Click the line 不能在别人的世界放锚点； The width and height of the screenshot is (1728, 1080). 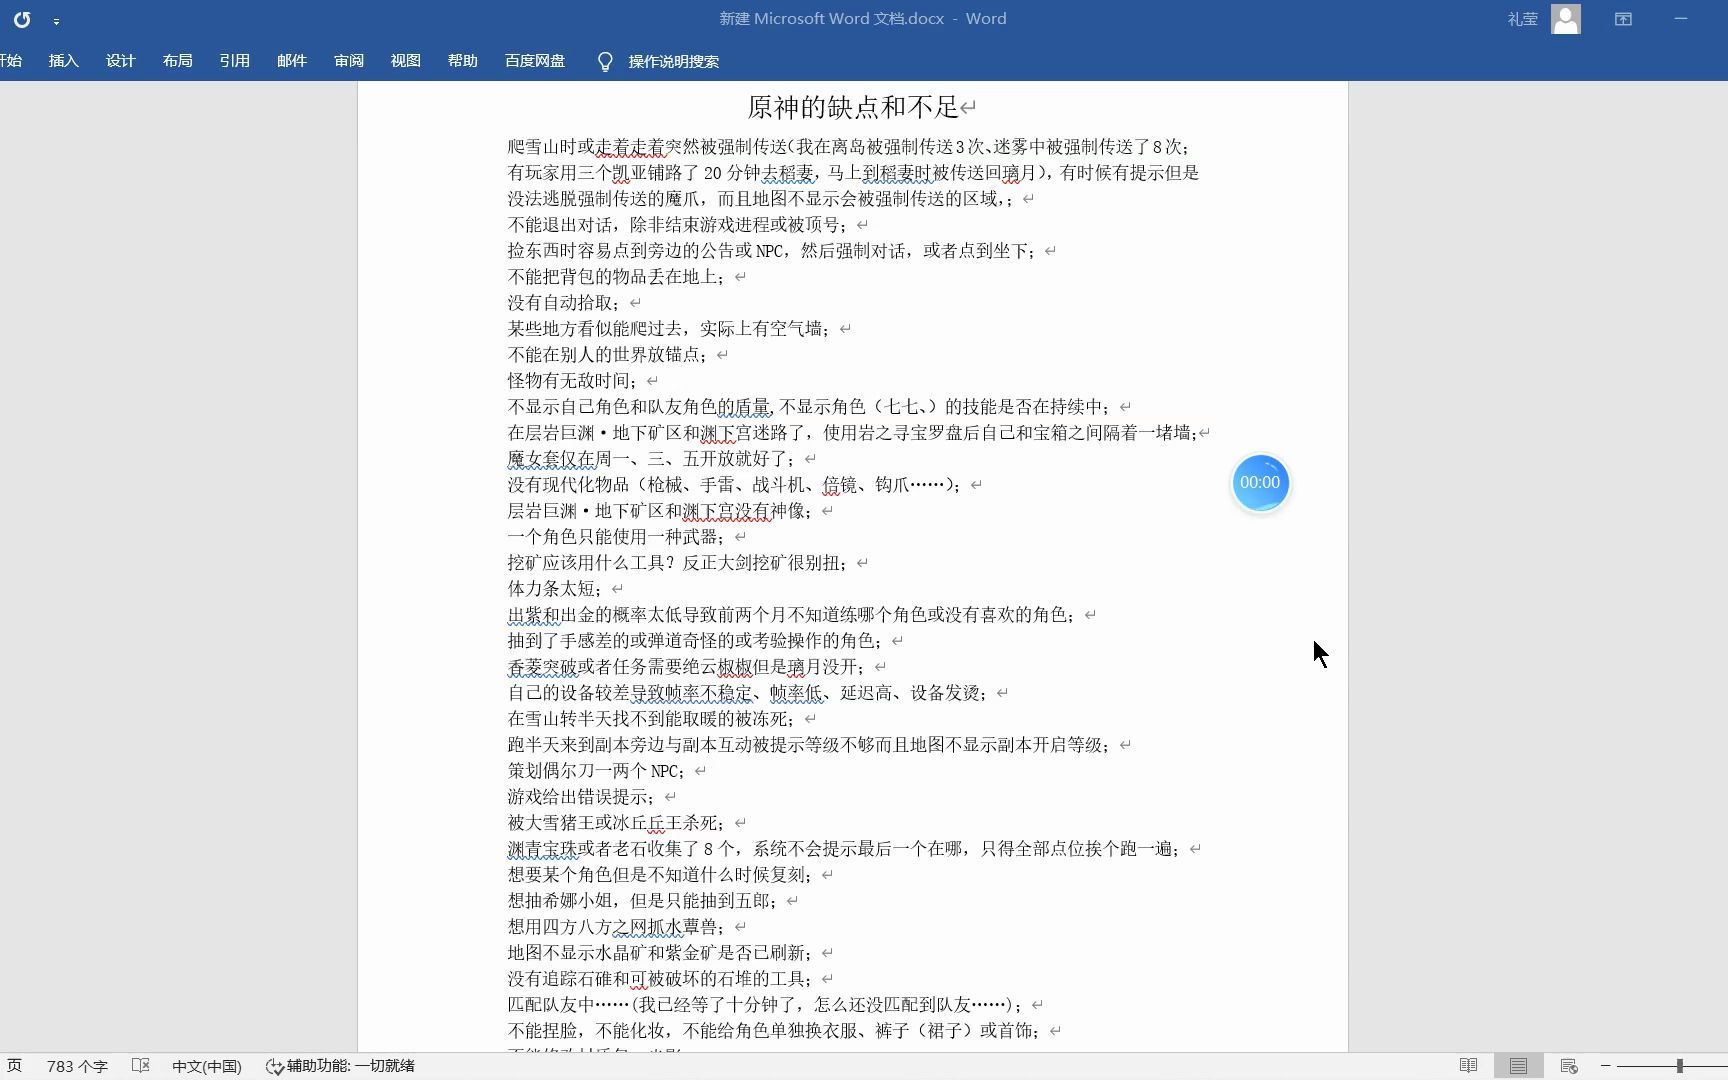(608, 355)
